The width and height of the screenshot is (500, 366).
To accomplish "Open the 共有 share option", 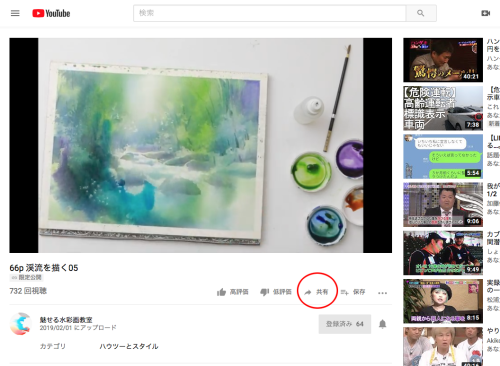I will click(316, 292).
